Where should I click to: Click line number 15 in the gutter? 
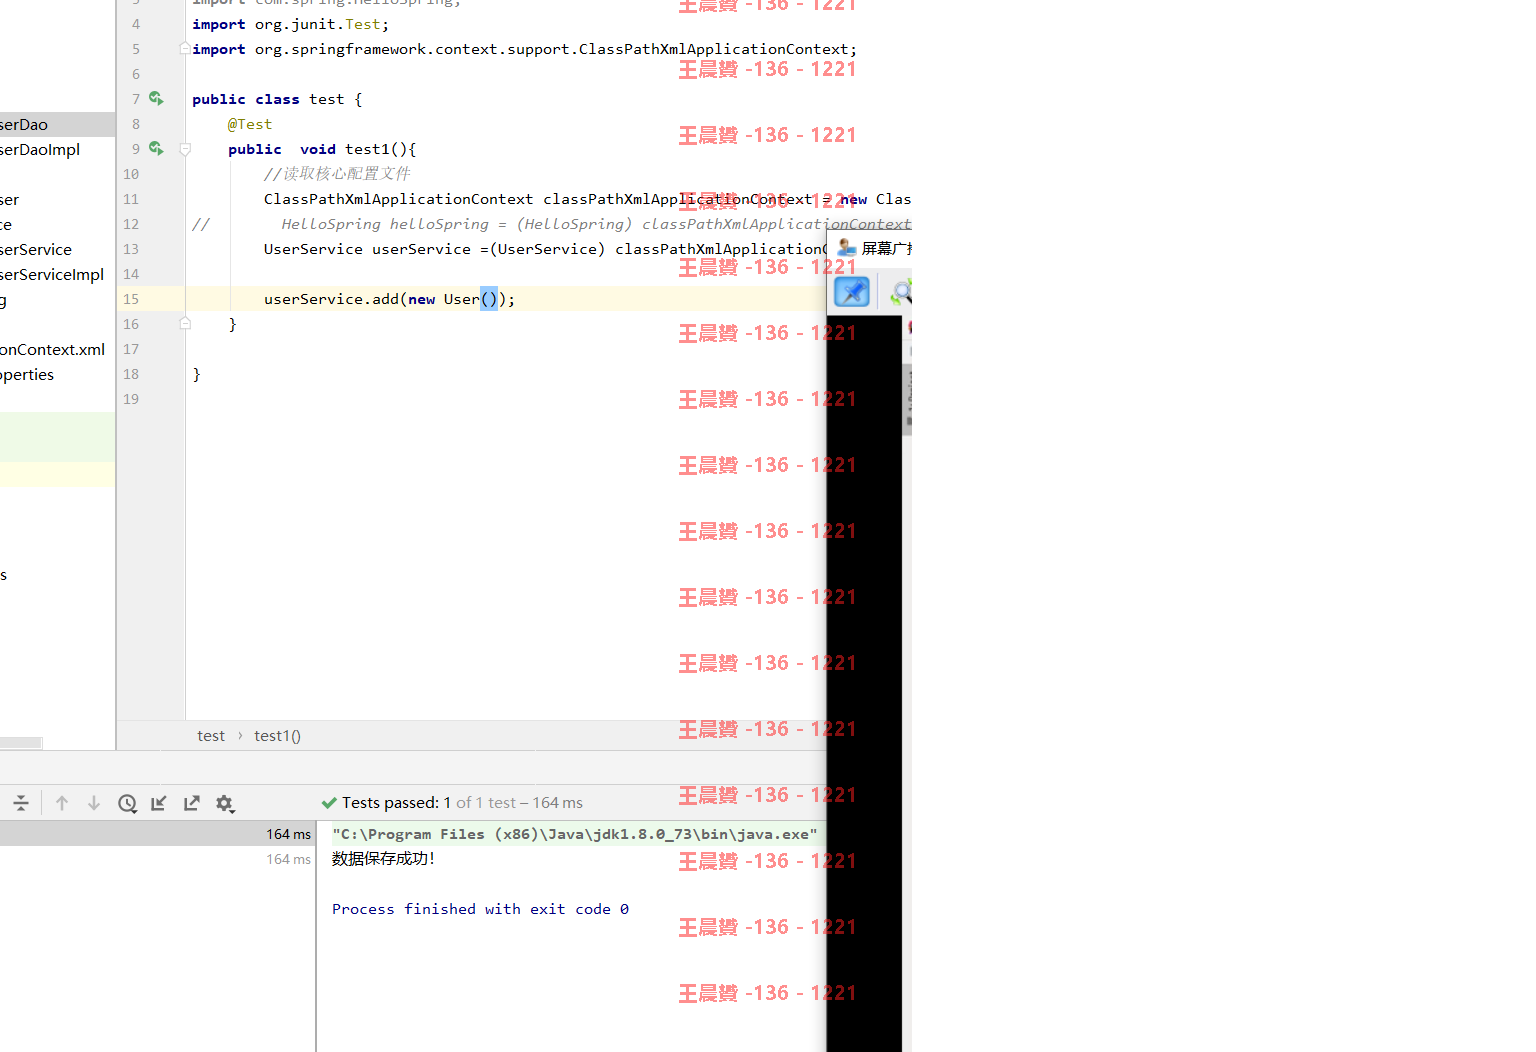point(131,299)
